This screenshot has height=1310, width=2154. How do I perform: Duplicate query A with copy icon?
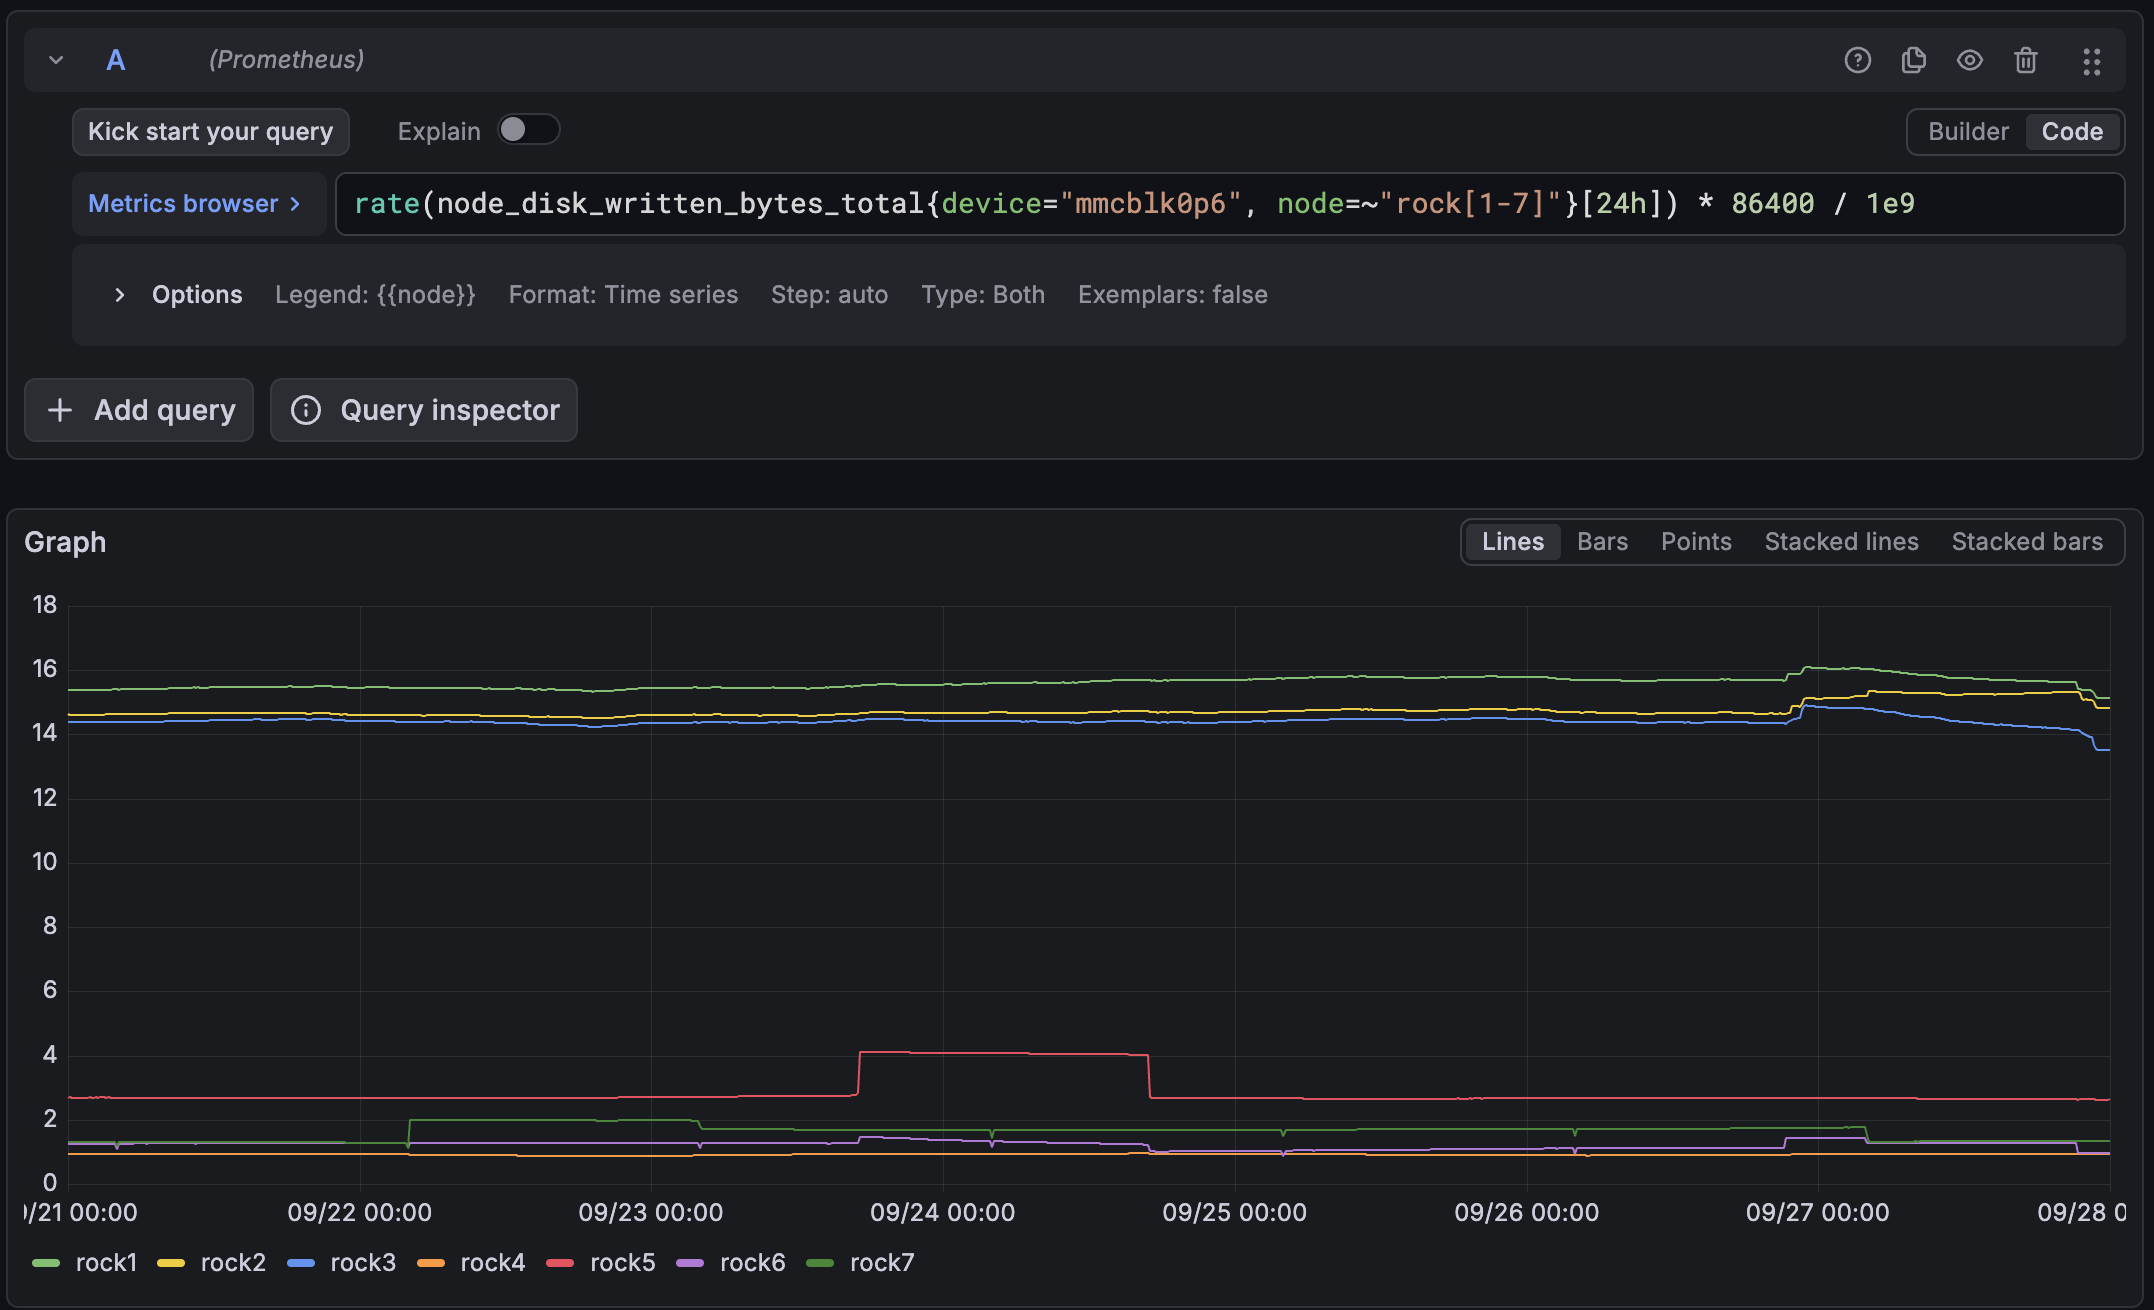click(x=1913, y=60)
